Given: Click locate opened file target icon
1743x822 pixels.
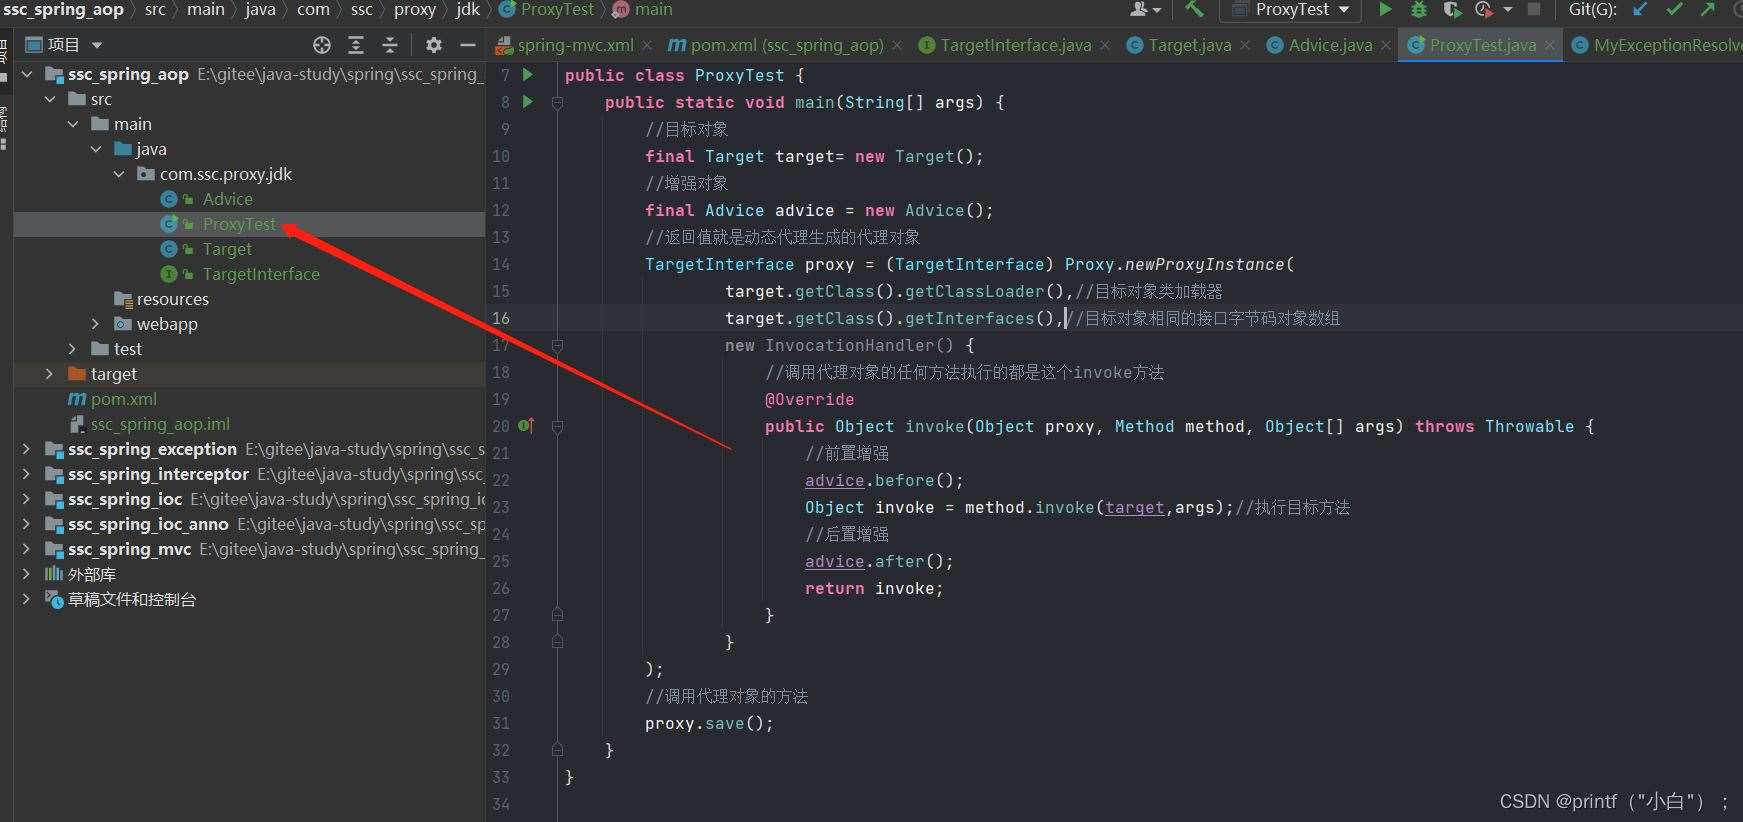Looking at the screenshot, I should [x=321, y=45].
